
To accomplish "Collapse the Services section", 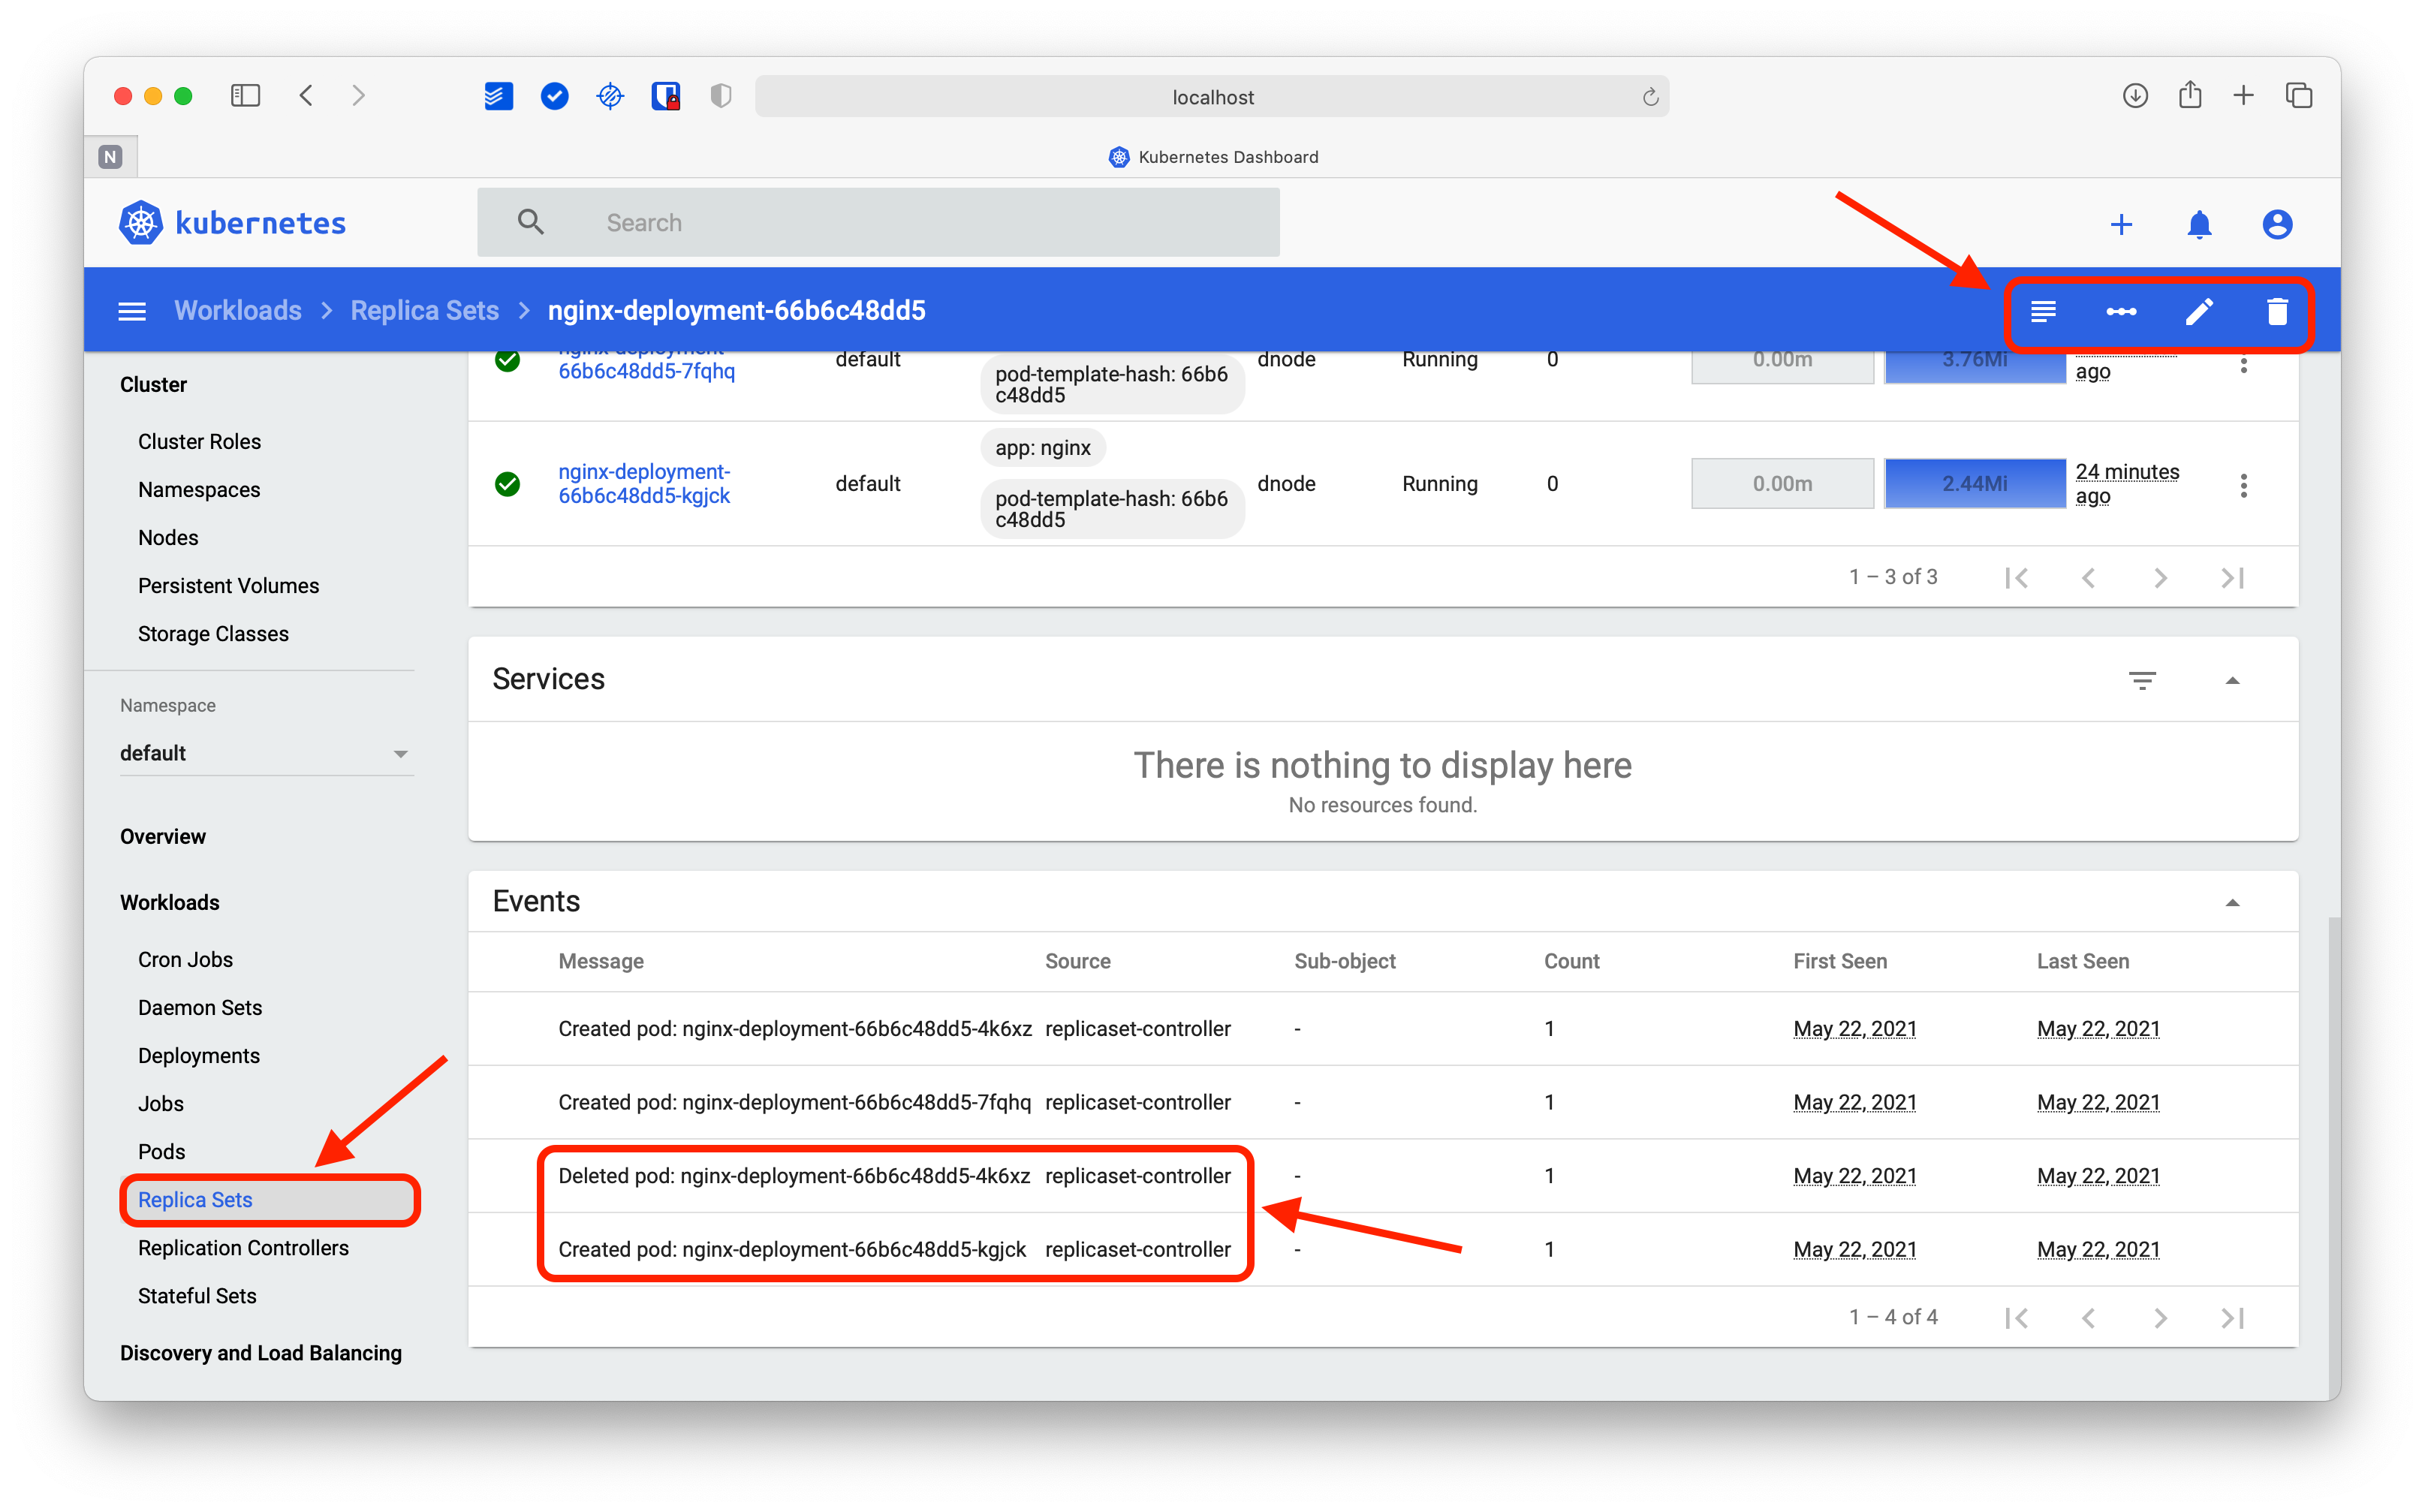I will 2232,680.
